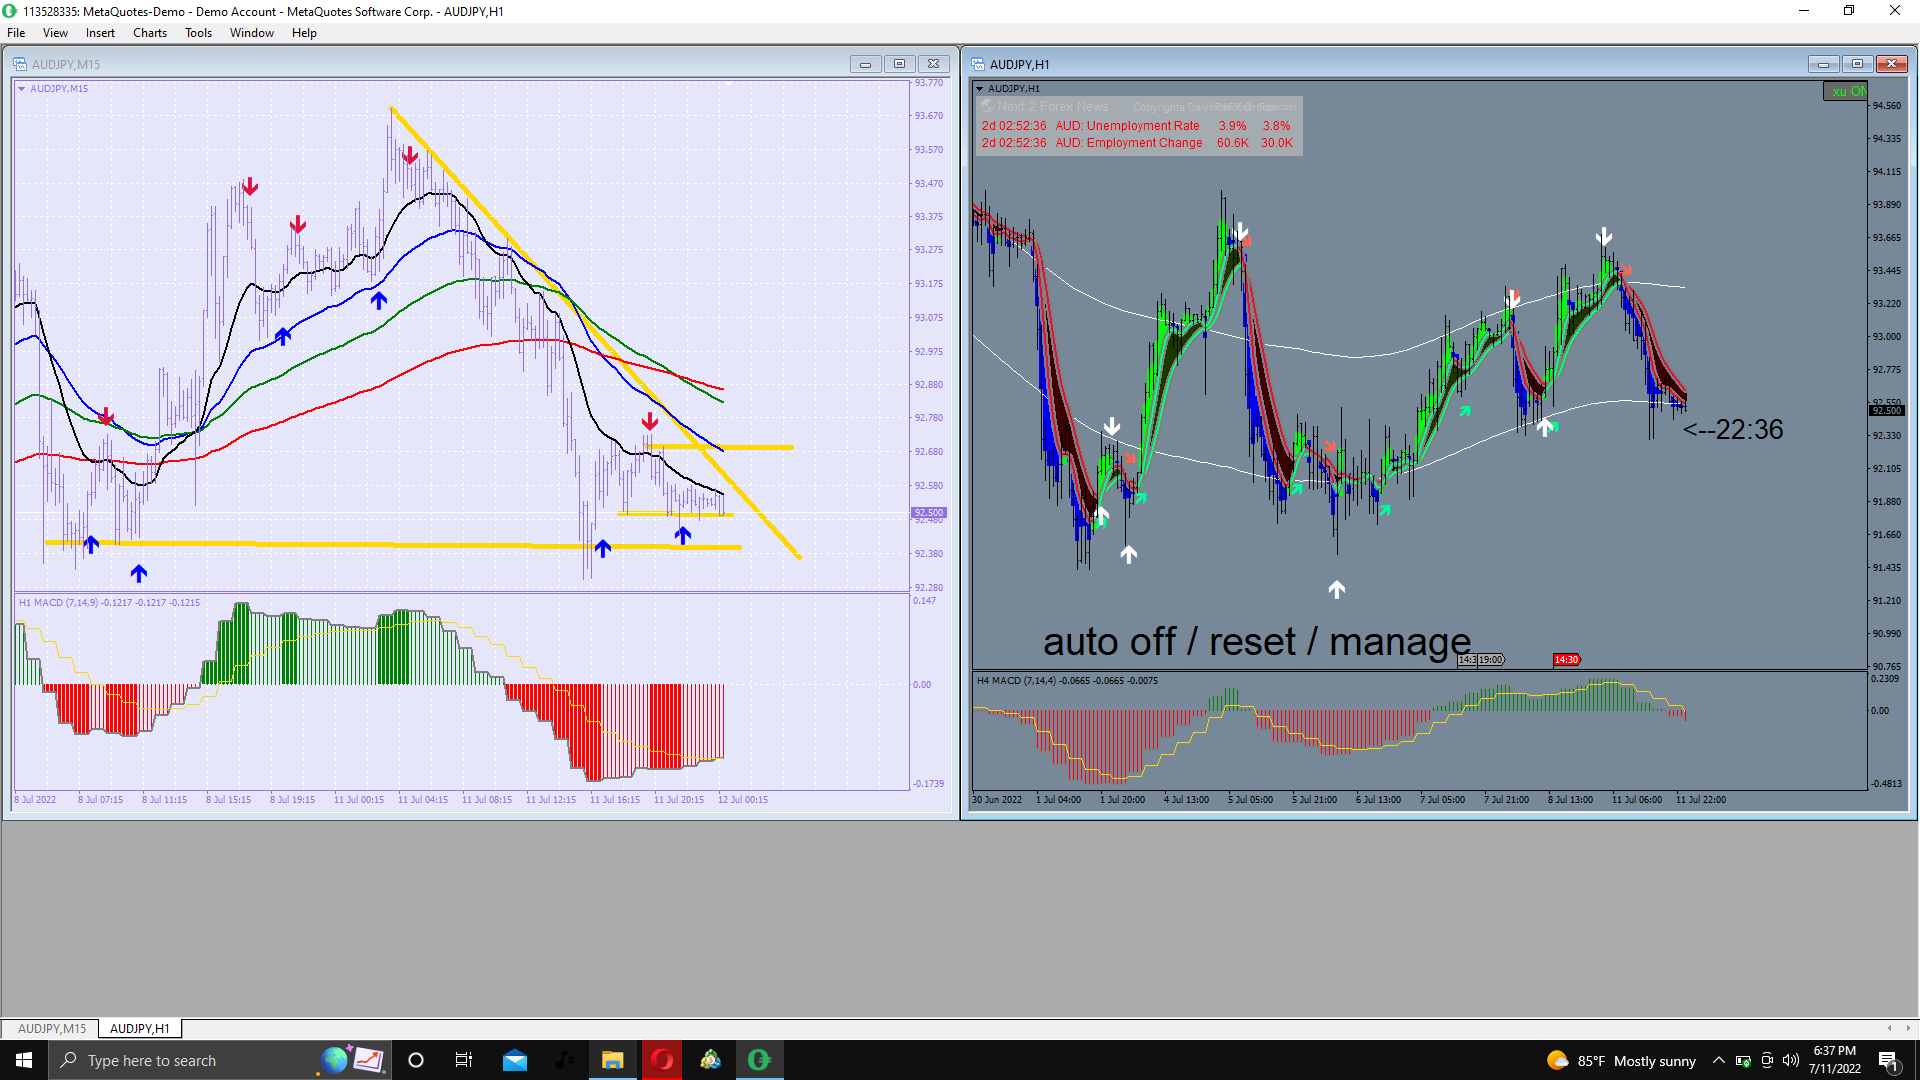Expand the AUDJPY,H1 chart label triangle
Viewport: 1920px width, 1080px height.
pos(980,89)
